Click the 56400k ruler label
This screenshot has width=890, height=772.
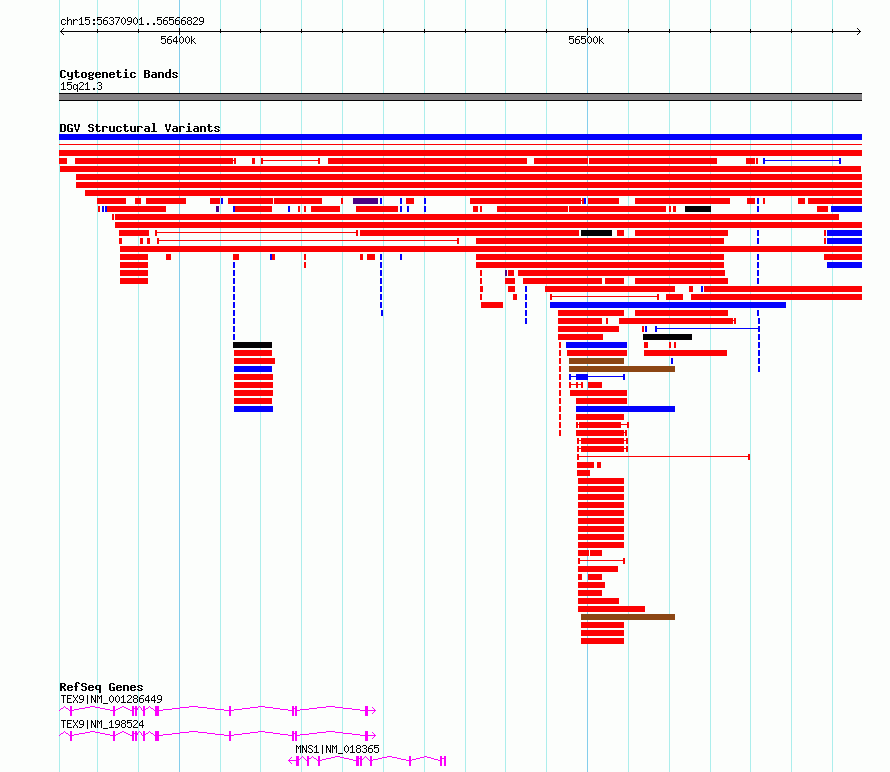point(178,40)
